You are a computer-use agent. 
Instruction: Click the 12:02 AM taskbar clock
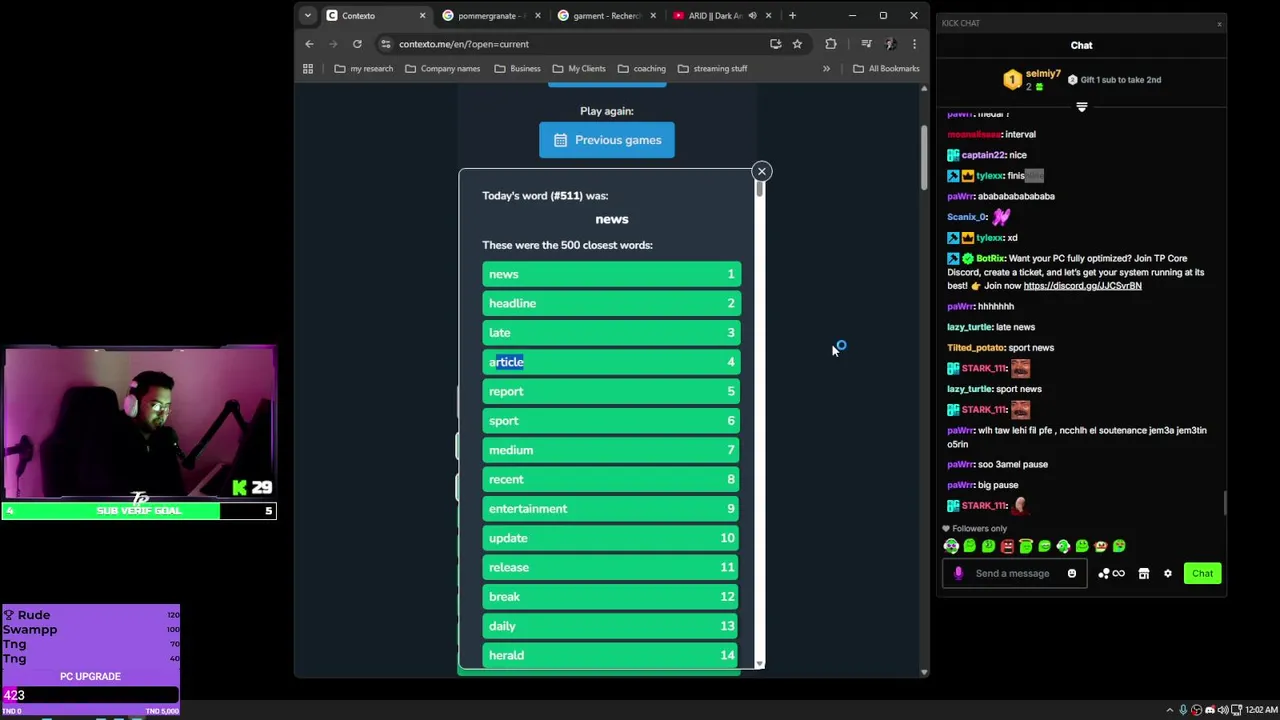tap(1260, 710)
